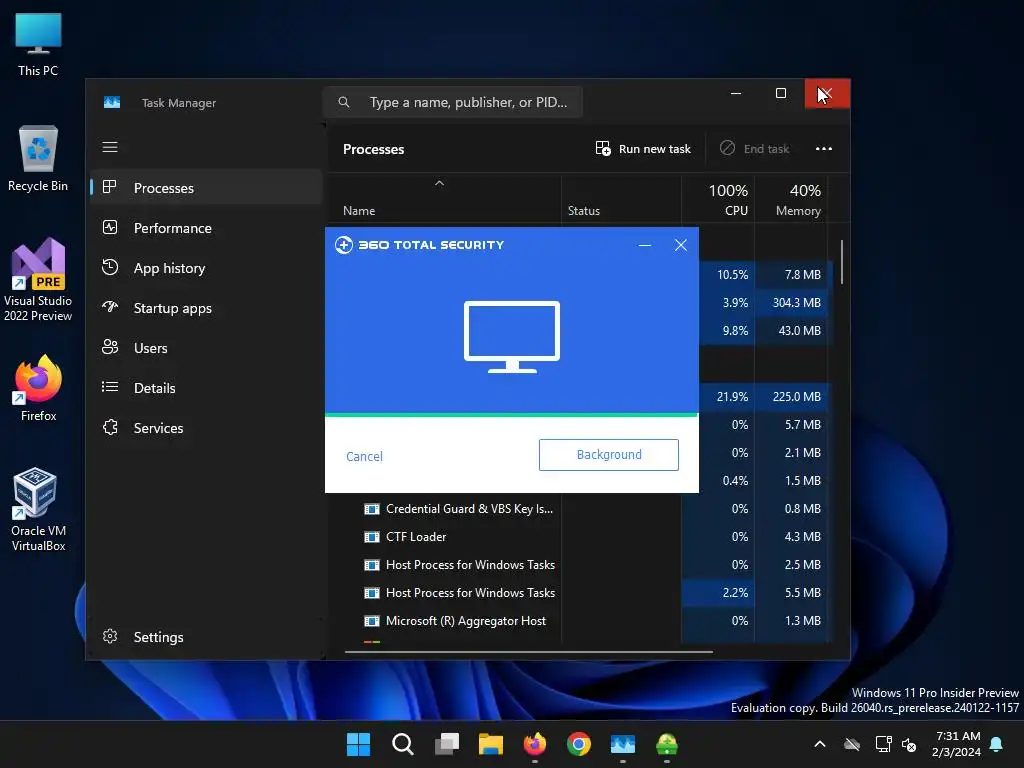Click the monitor graphic in 360 dialog

click(x=512, y=337)
